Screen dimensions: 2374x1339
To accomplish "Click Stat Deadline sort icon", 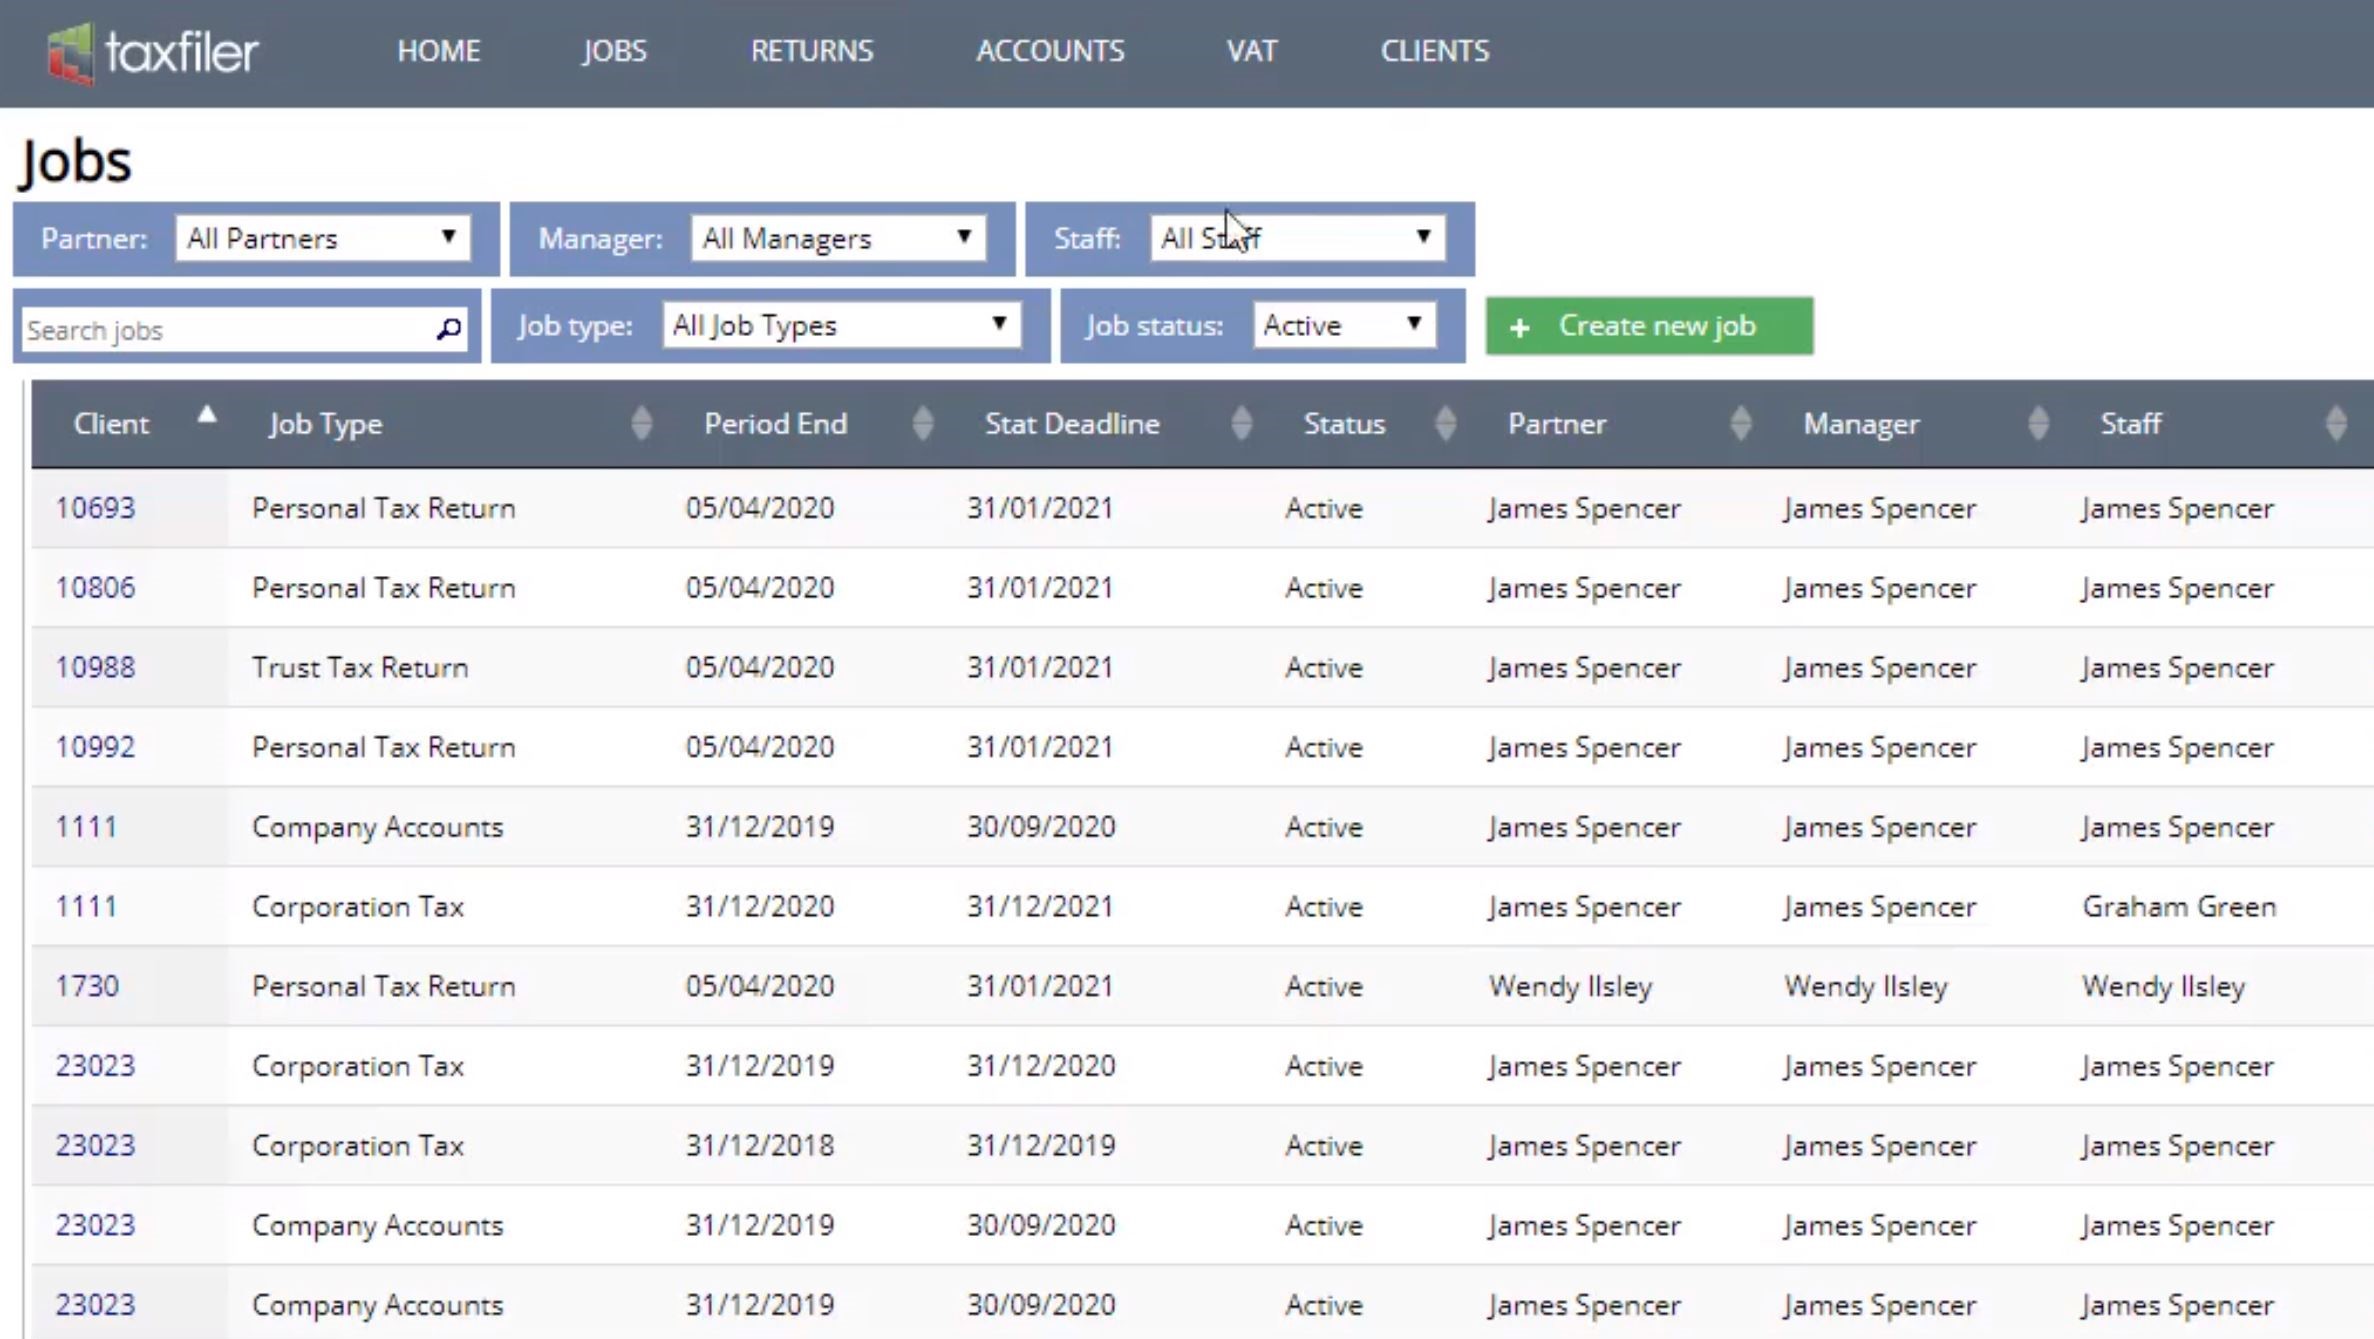I will point(1241,424).
